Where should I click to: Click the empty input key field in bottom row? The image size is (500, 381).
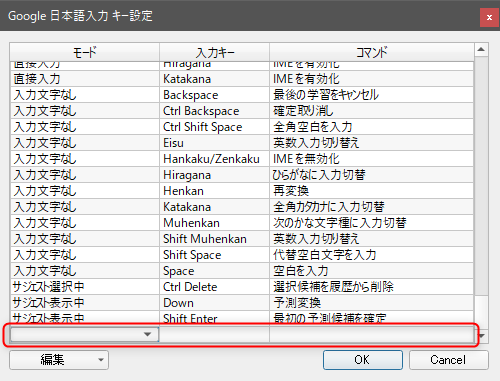(x=214, y=334)
